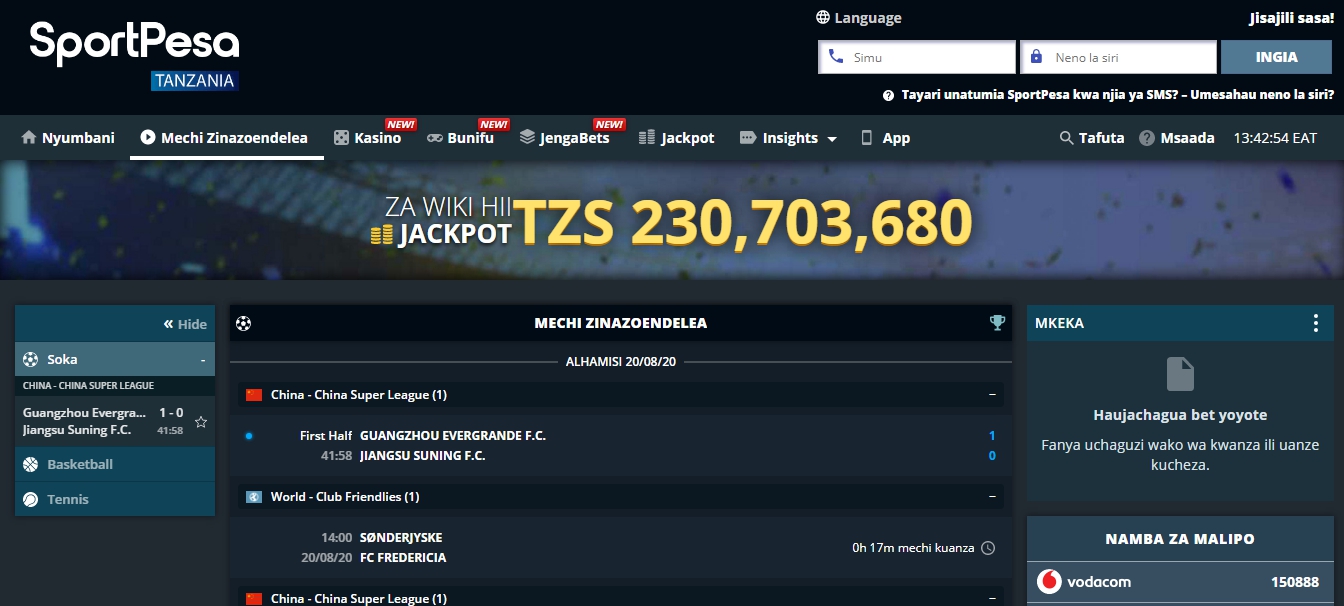Hide the sports sidebar panel
The height and width of the screenshot is (606, 1344).
coord(186,324)
